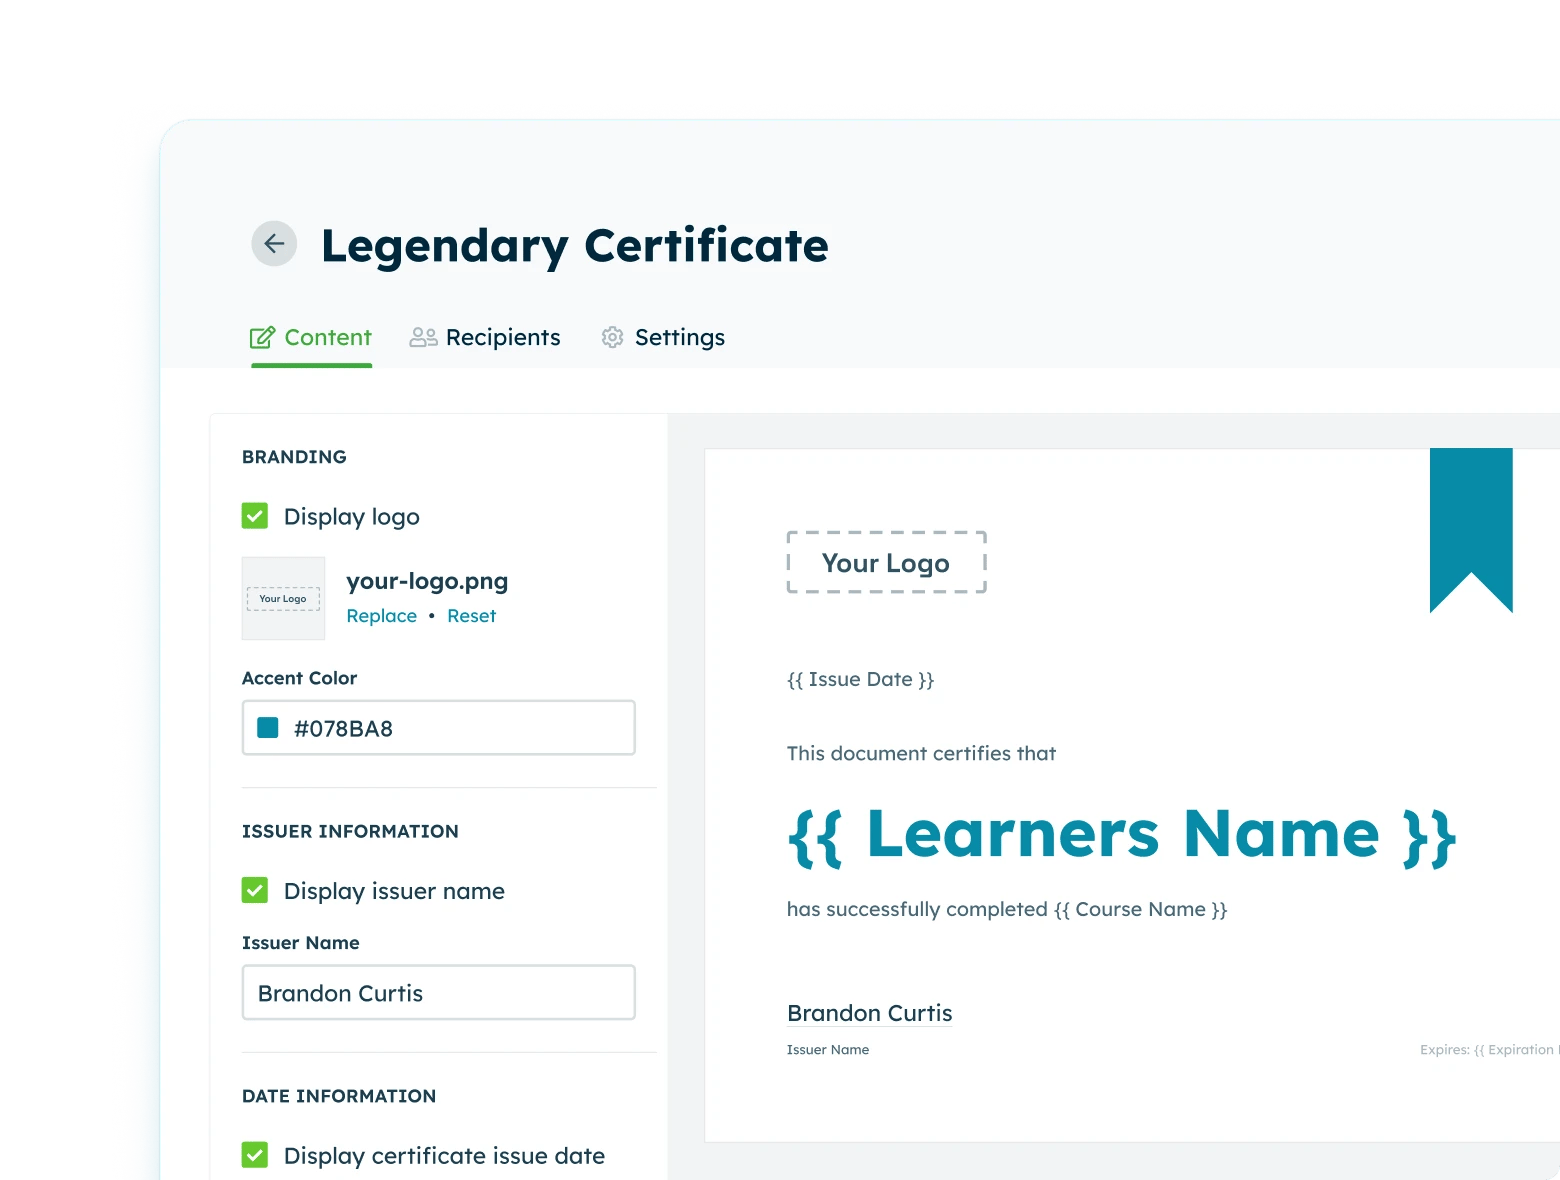
Task: Click the people icon next to Recipients
Action: point(422,337)
